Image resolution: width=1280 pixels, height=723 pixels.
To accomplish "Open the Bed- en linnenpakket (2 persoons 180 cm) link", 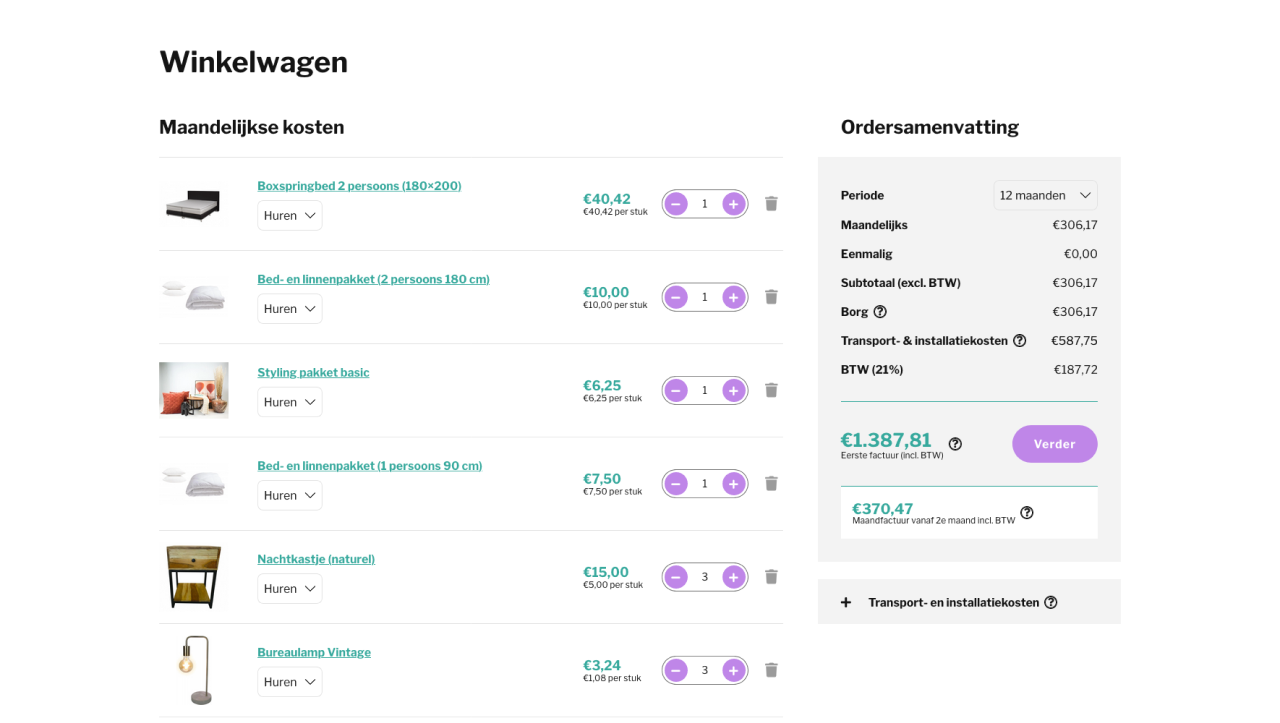I will pyautogui.click(x=373, y=280).
